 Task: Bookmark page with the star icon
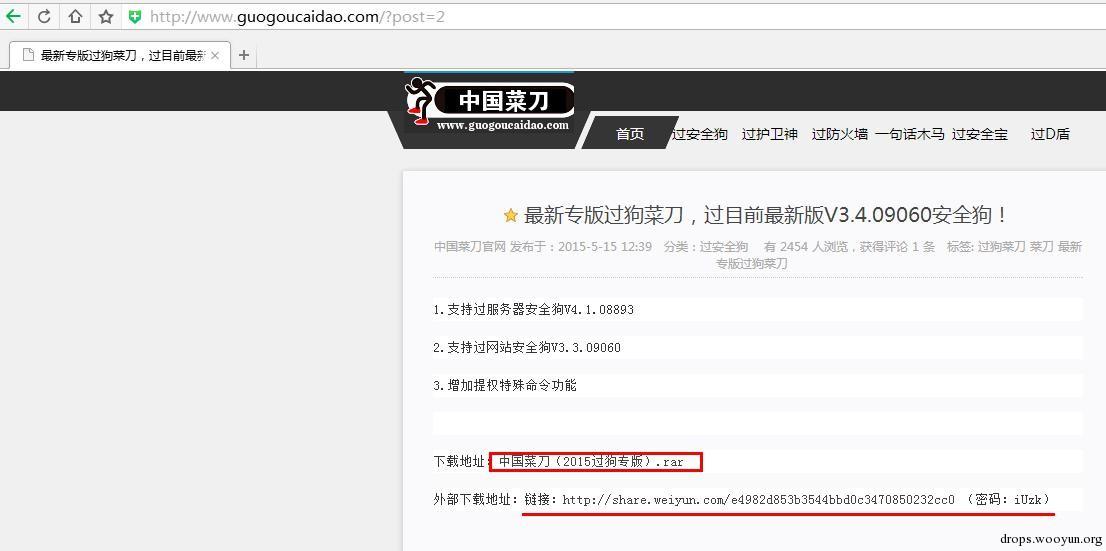tap(106, 16)
